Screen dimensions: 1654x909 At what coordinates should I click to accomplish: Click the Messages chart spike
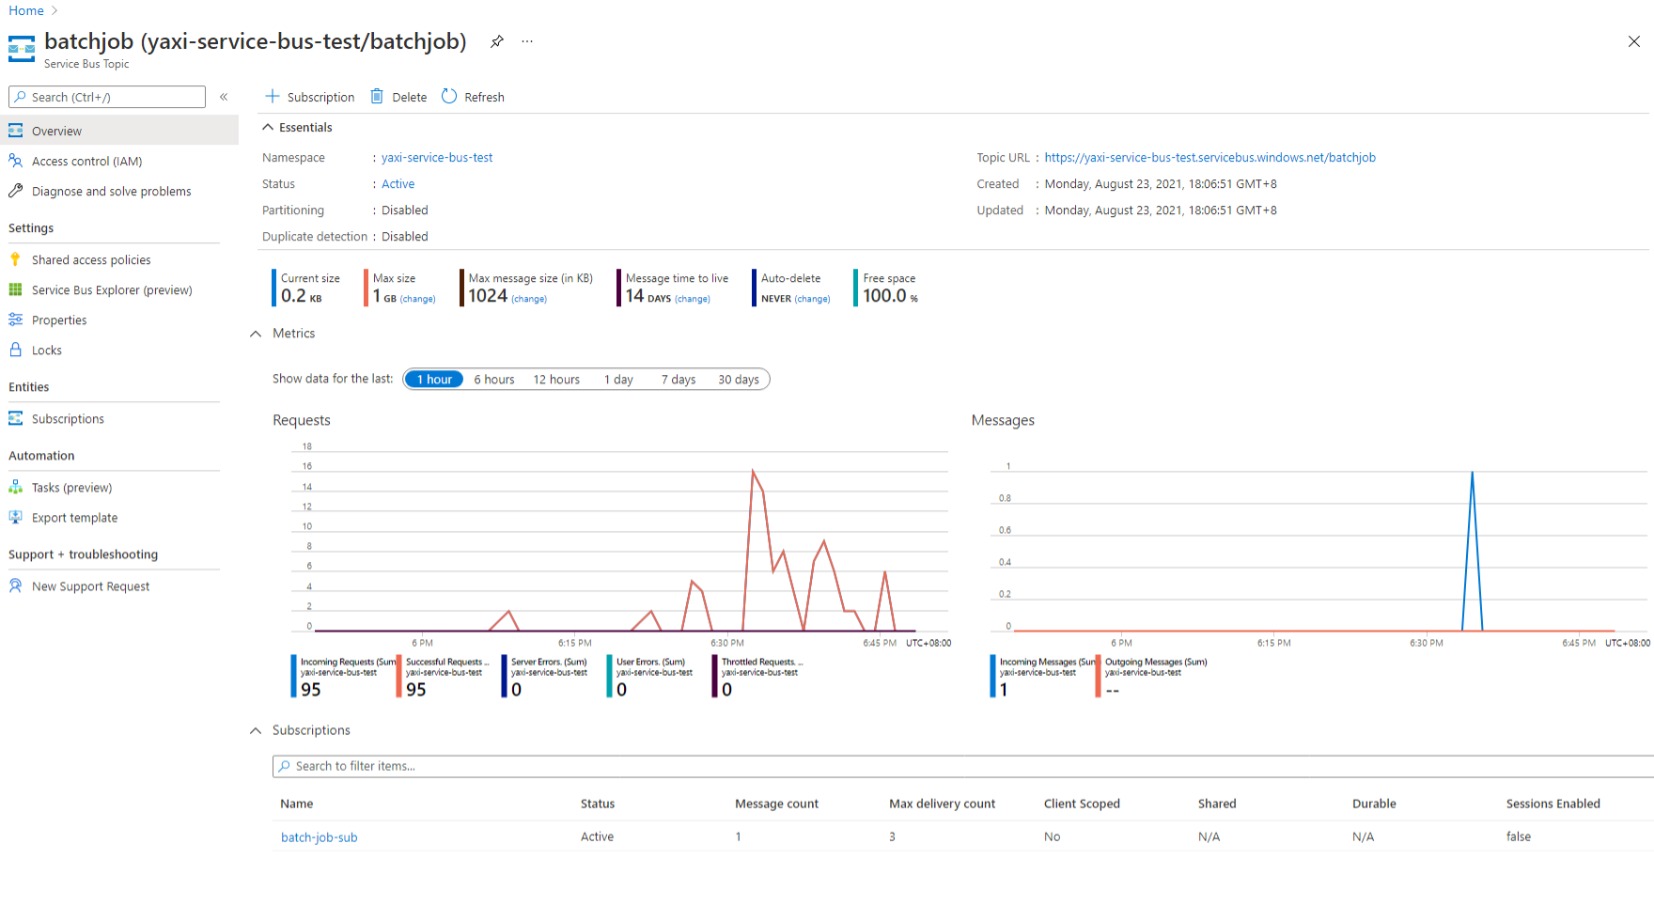(x=1472, y=550)
